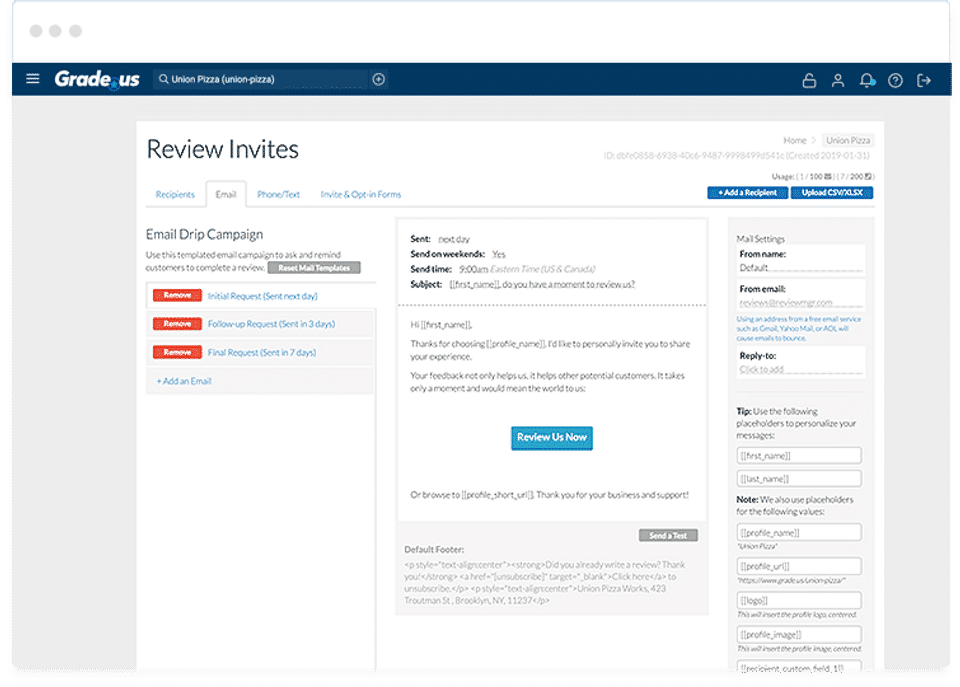
Task: Edit the Sent next day value
Action: 454,239
